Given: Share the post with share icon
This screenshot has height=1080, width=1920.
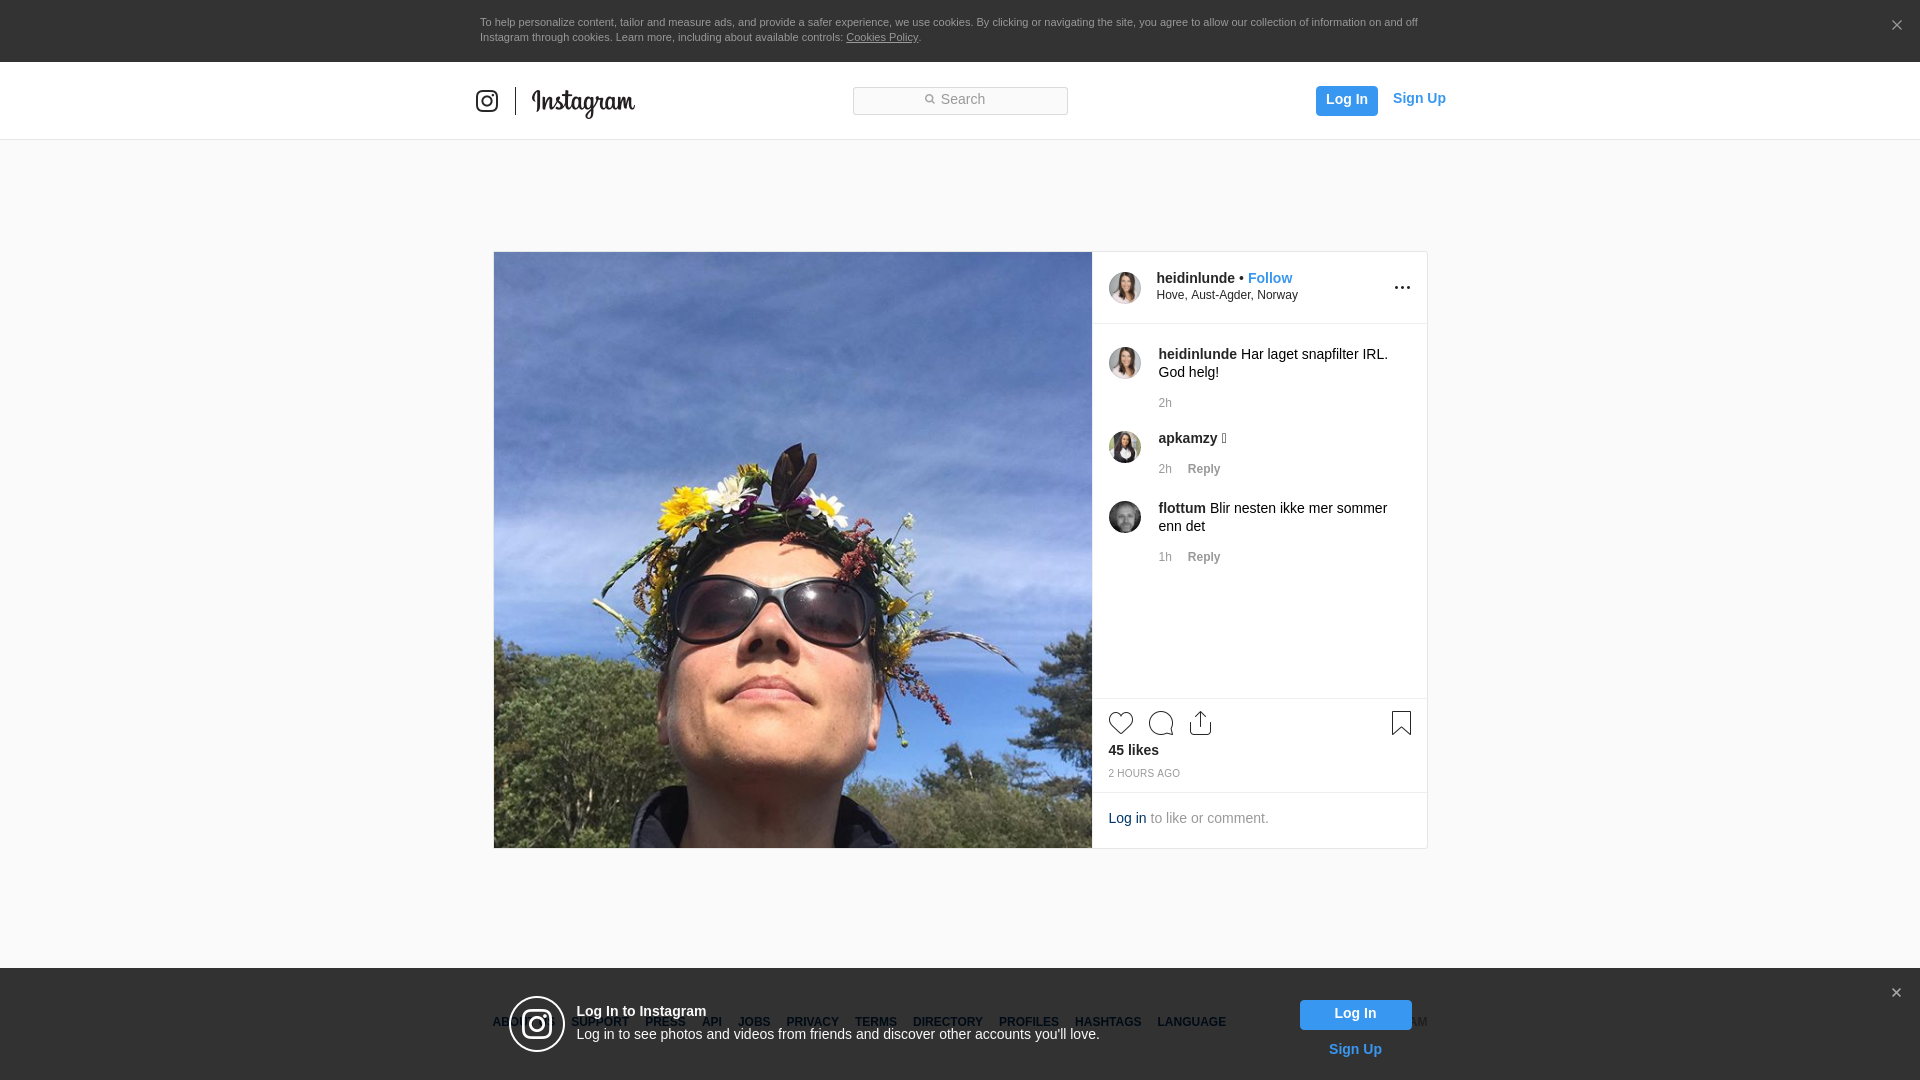Looking at the screenshot, I should coord(1201,723).
